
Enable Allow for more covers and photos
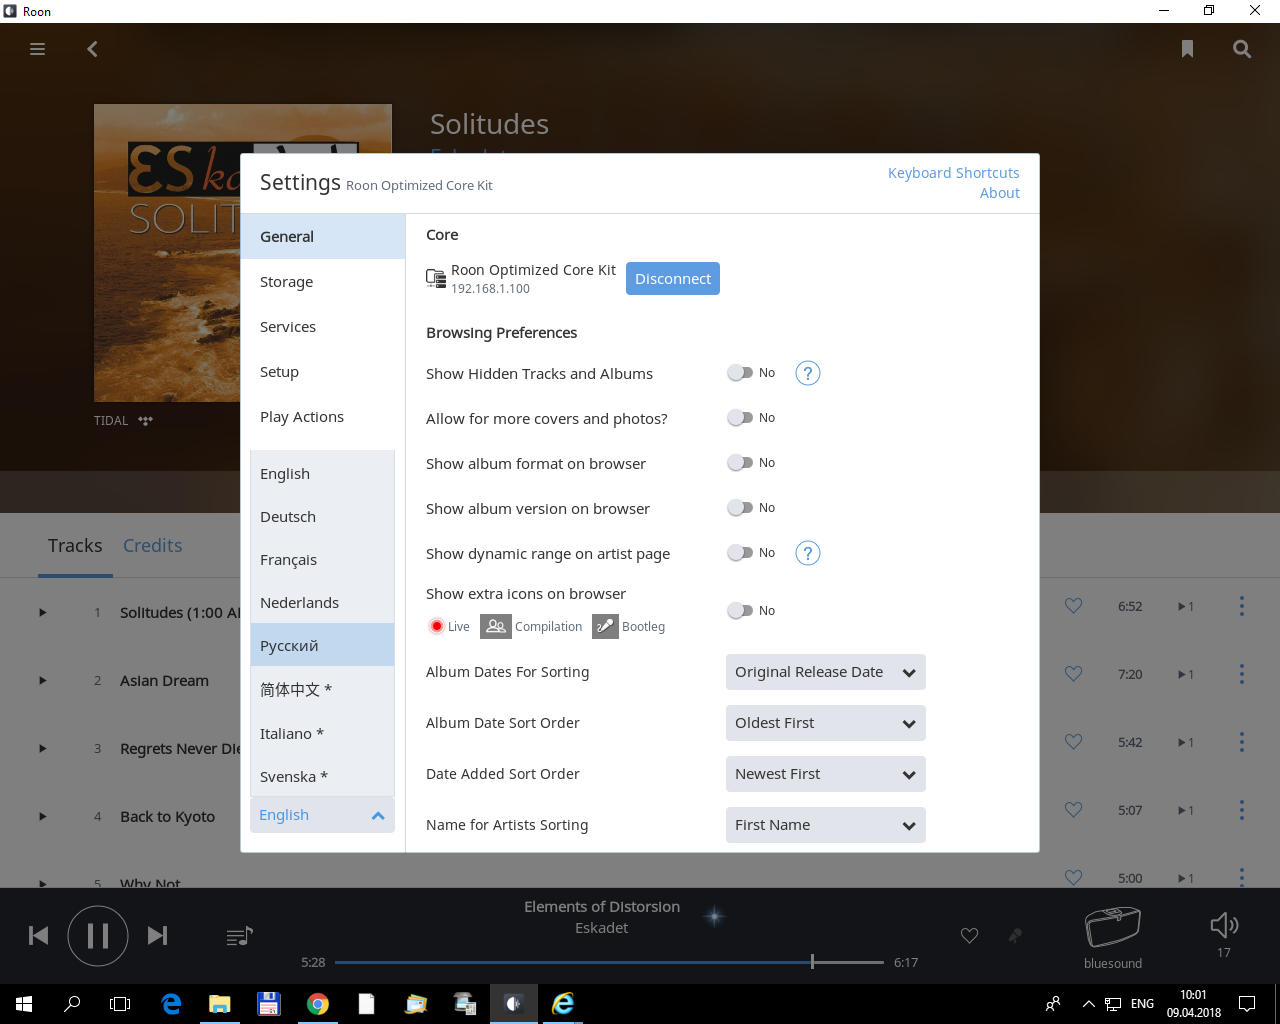(x=740, y=418)
